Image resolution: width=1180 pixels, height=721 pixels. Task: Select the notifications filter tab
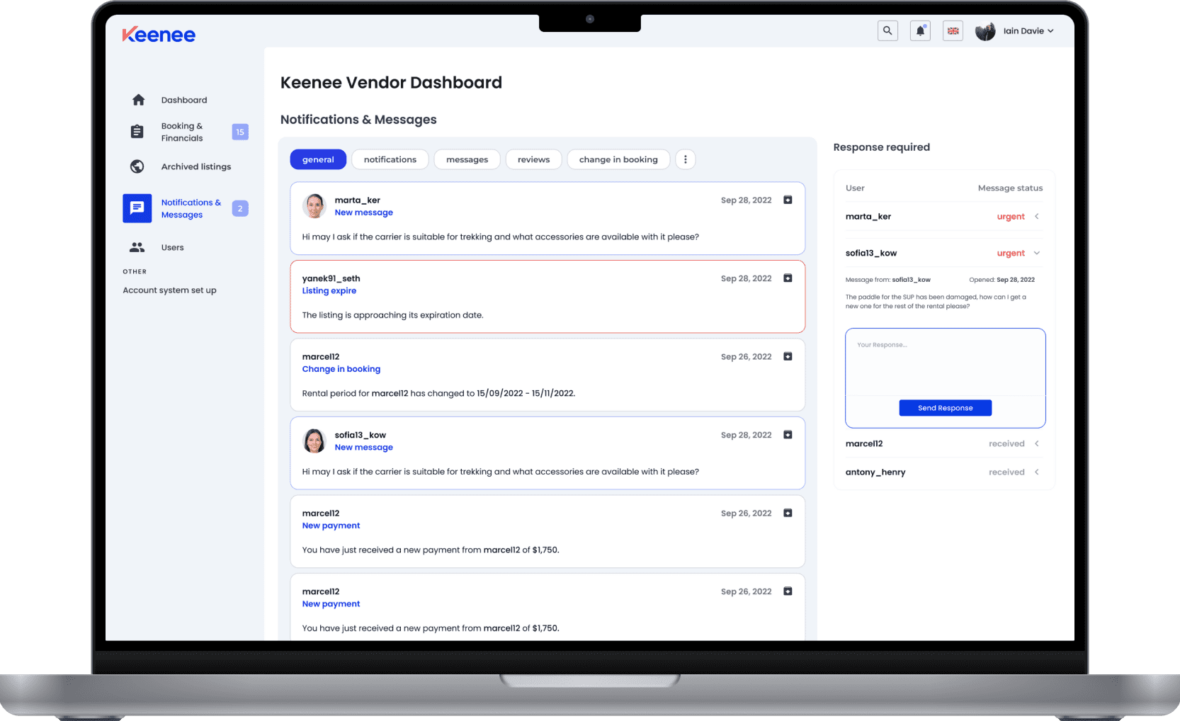point(390,160)
